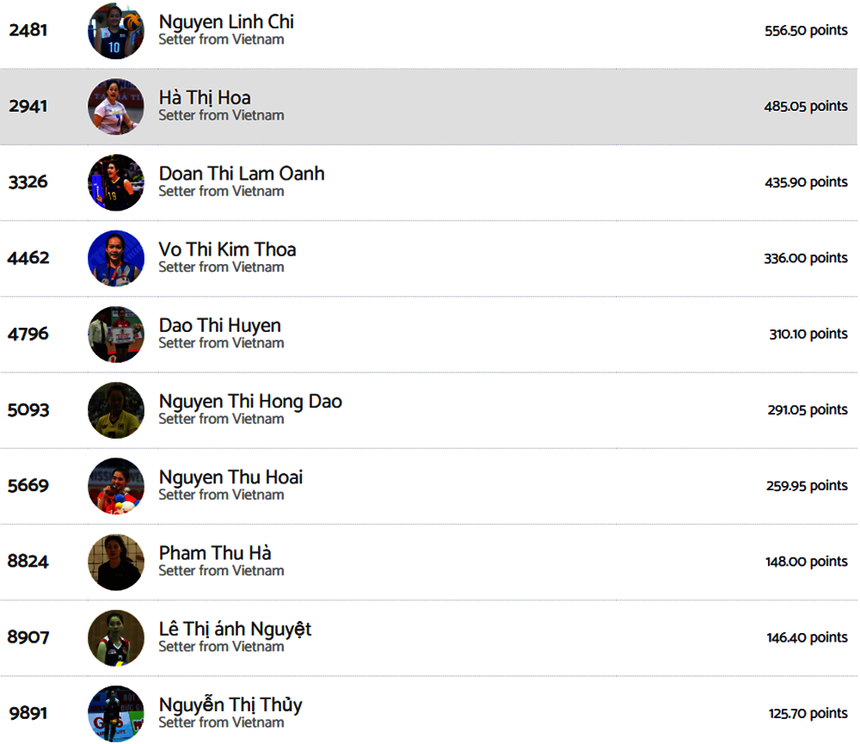The height and width of the screenshot is (744, 860).
Task: Open the Nguyen Thi Hong Dao link
Action: tap(250, 402)
